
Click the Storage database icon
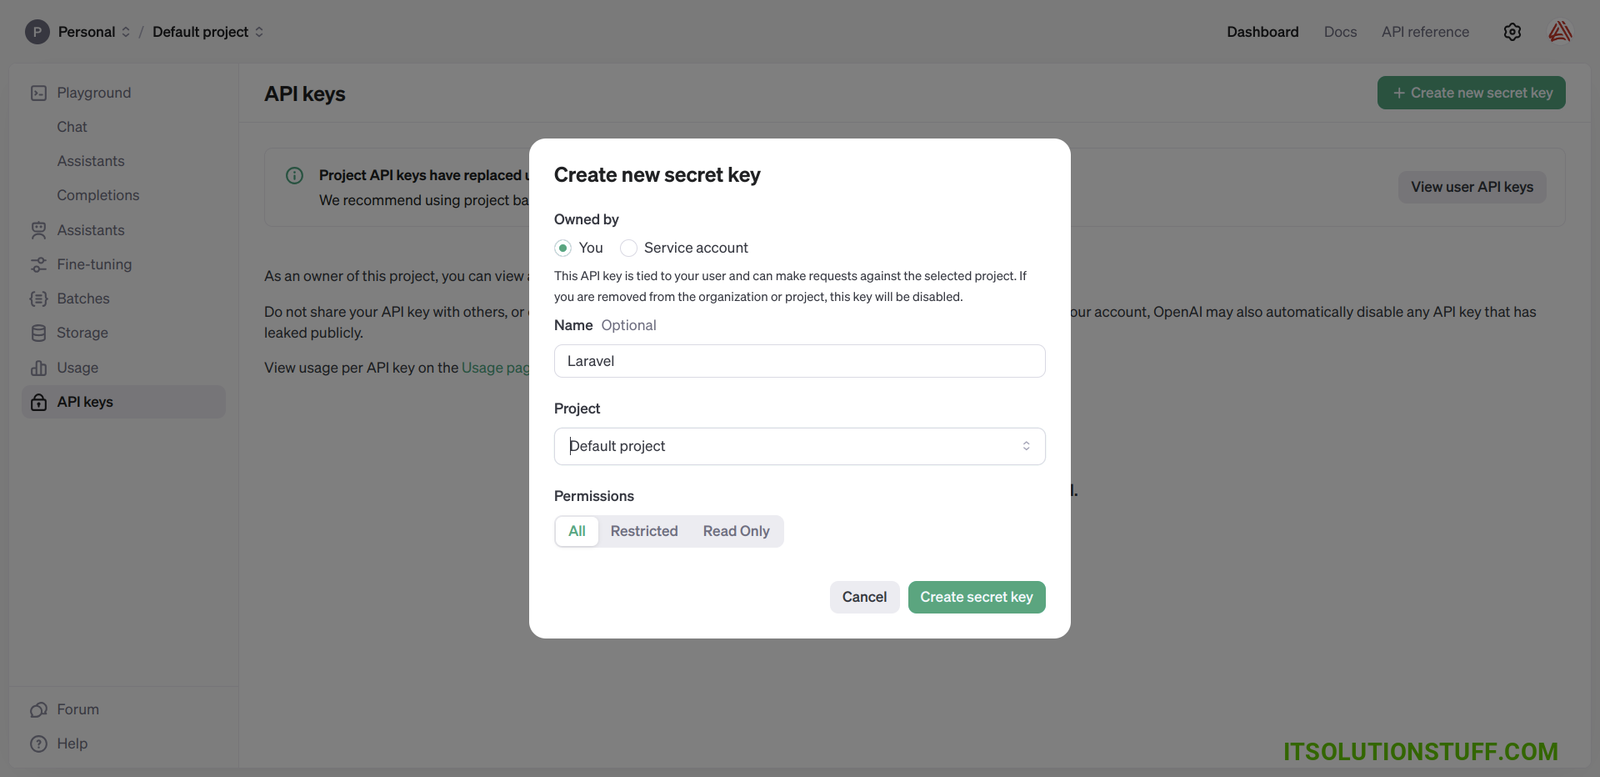tap(39, 333)
